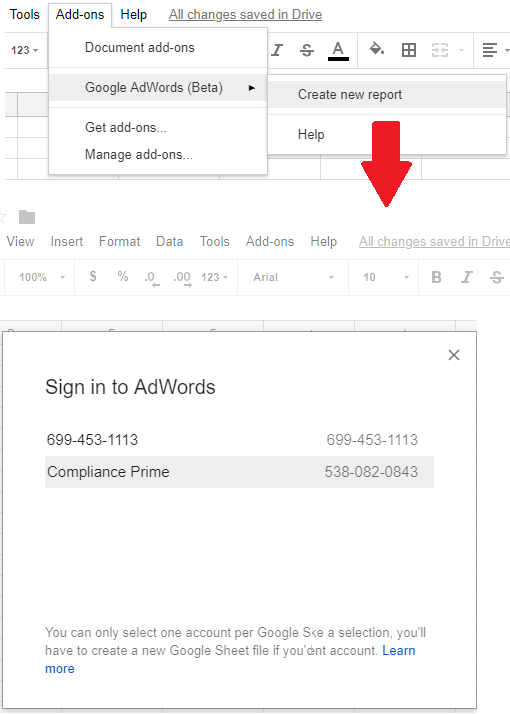Screen dimensions: 510x714
Task: Open the Tools menu in the lower menu bar
Action: (x=214, y=241)
